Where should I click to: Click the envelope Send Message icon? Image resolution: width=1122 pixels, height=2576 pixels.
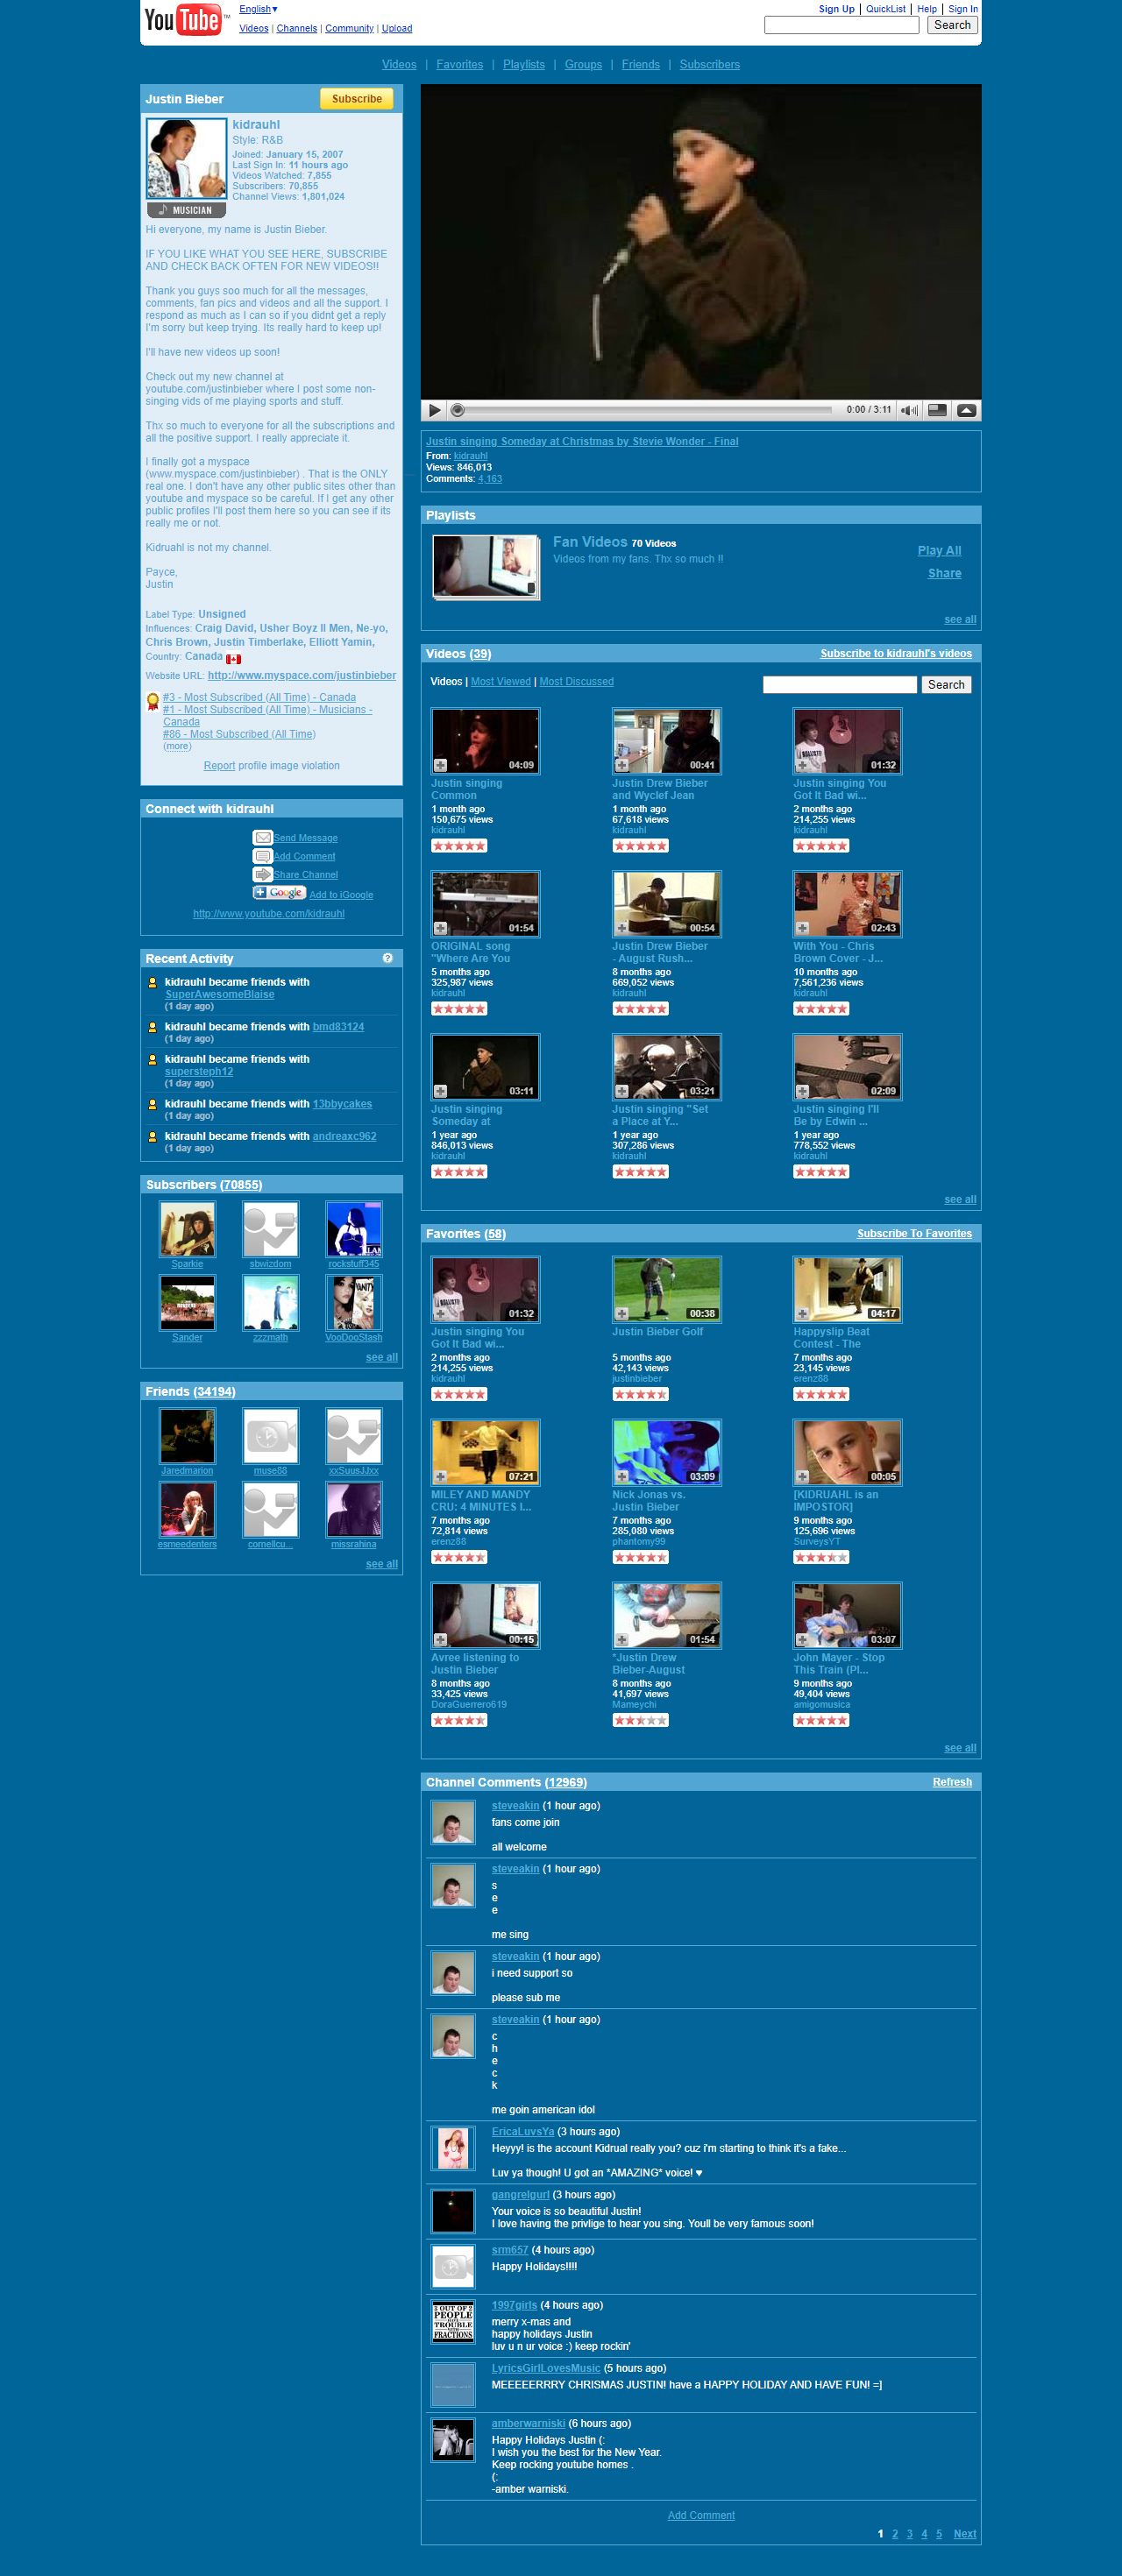pos(262,837)
